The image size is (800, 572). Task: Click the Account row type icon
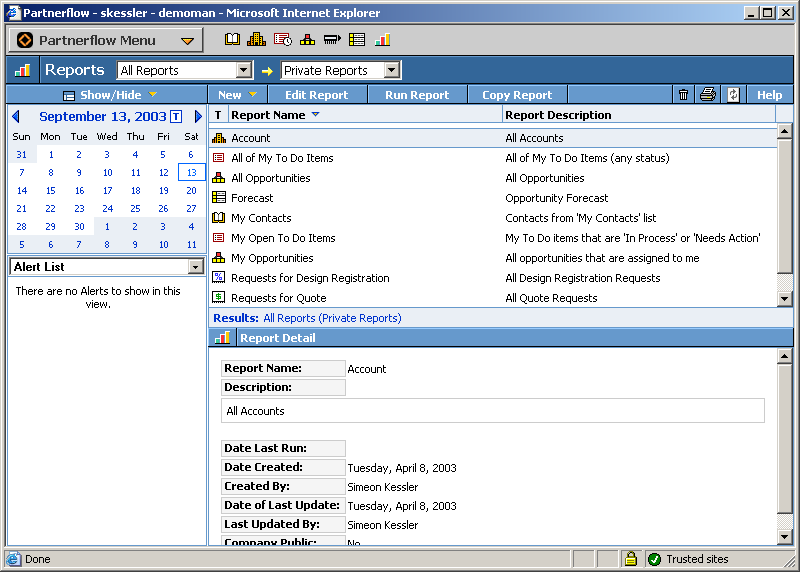(x=218, y=138)
